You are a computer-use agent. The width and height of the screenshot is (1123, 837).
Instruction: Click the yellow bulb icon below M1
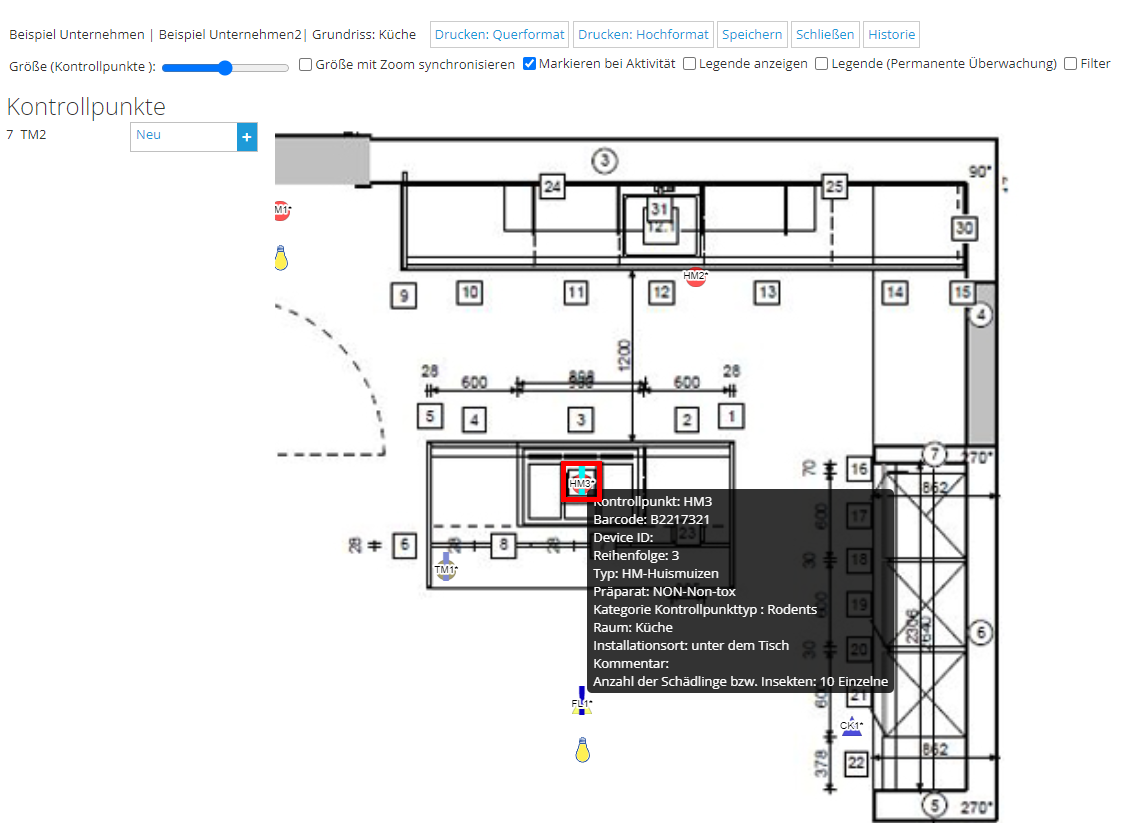(x=281, y=258)
